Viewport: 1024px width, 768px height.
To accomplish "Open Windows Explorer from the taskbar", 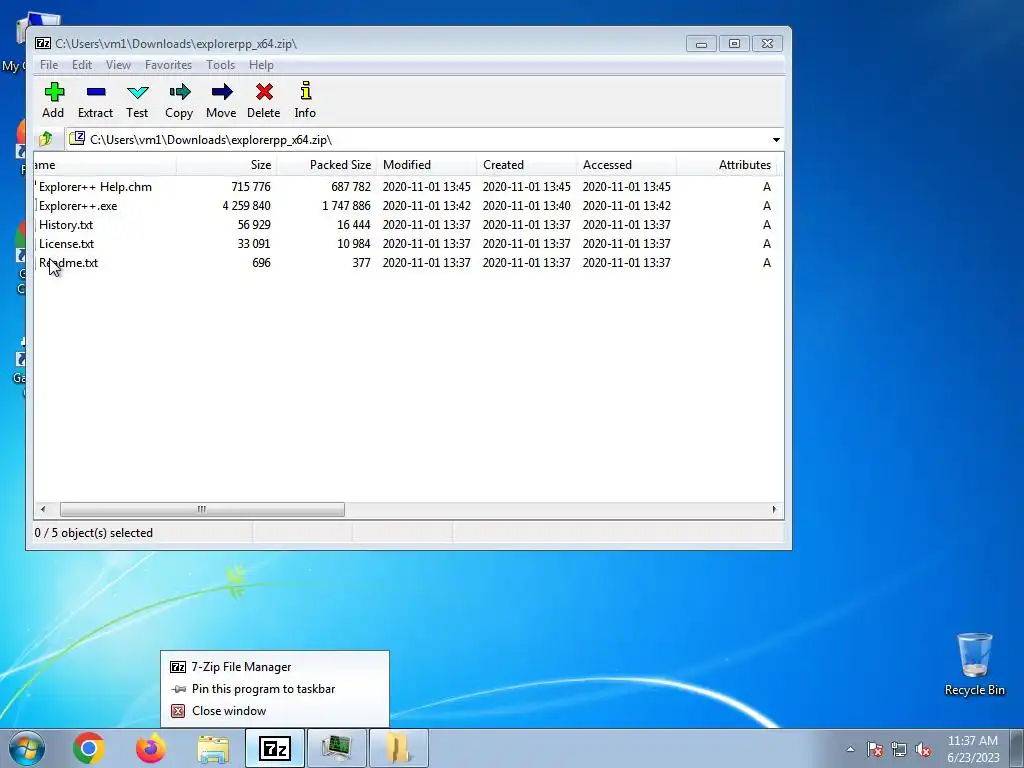I will [213, 748].
